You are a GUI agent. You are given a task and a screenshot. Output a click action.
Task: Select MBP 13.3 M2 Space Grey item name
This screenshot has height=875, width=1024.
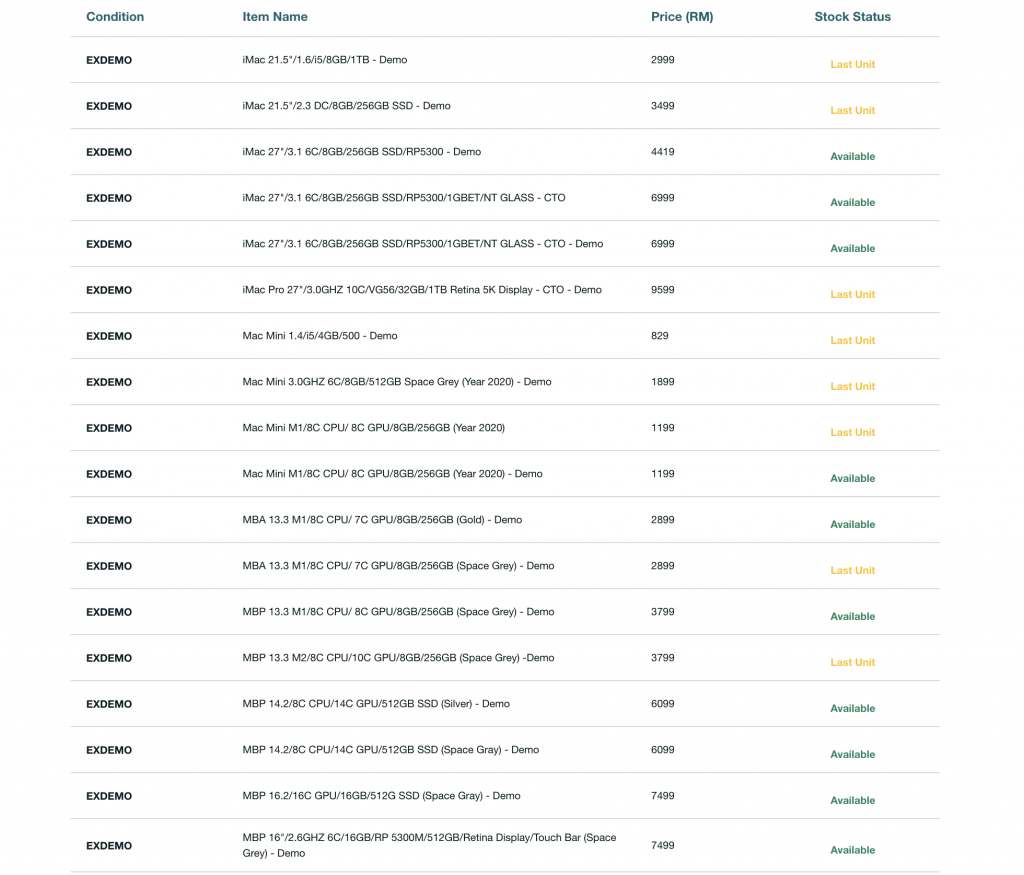[x=398, y=658]
